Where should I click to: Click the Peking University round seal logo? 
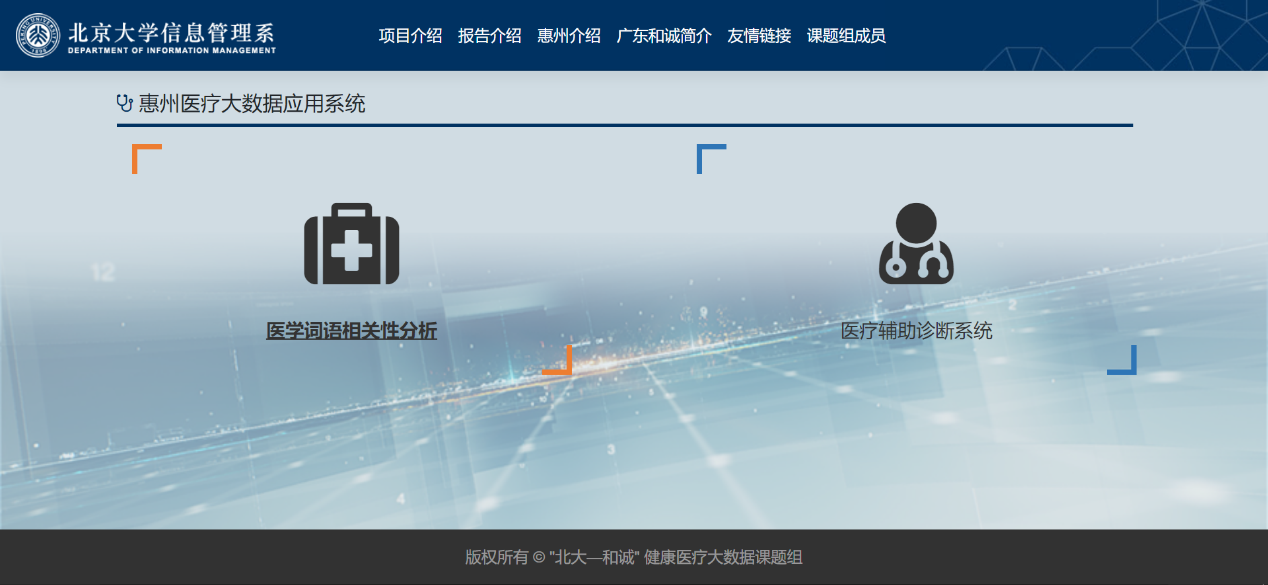[x=38, y=35]
